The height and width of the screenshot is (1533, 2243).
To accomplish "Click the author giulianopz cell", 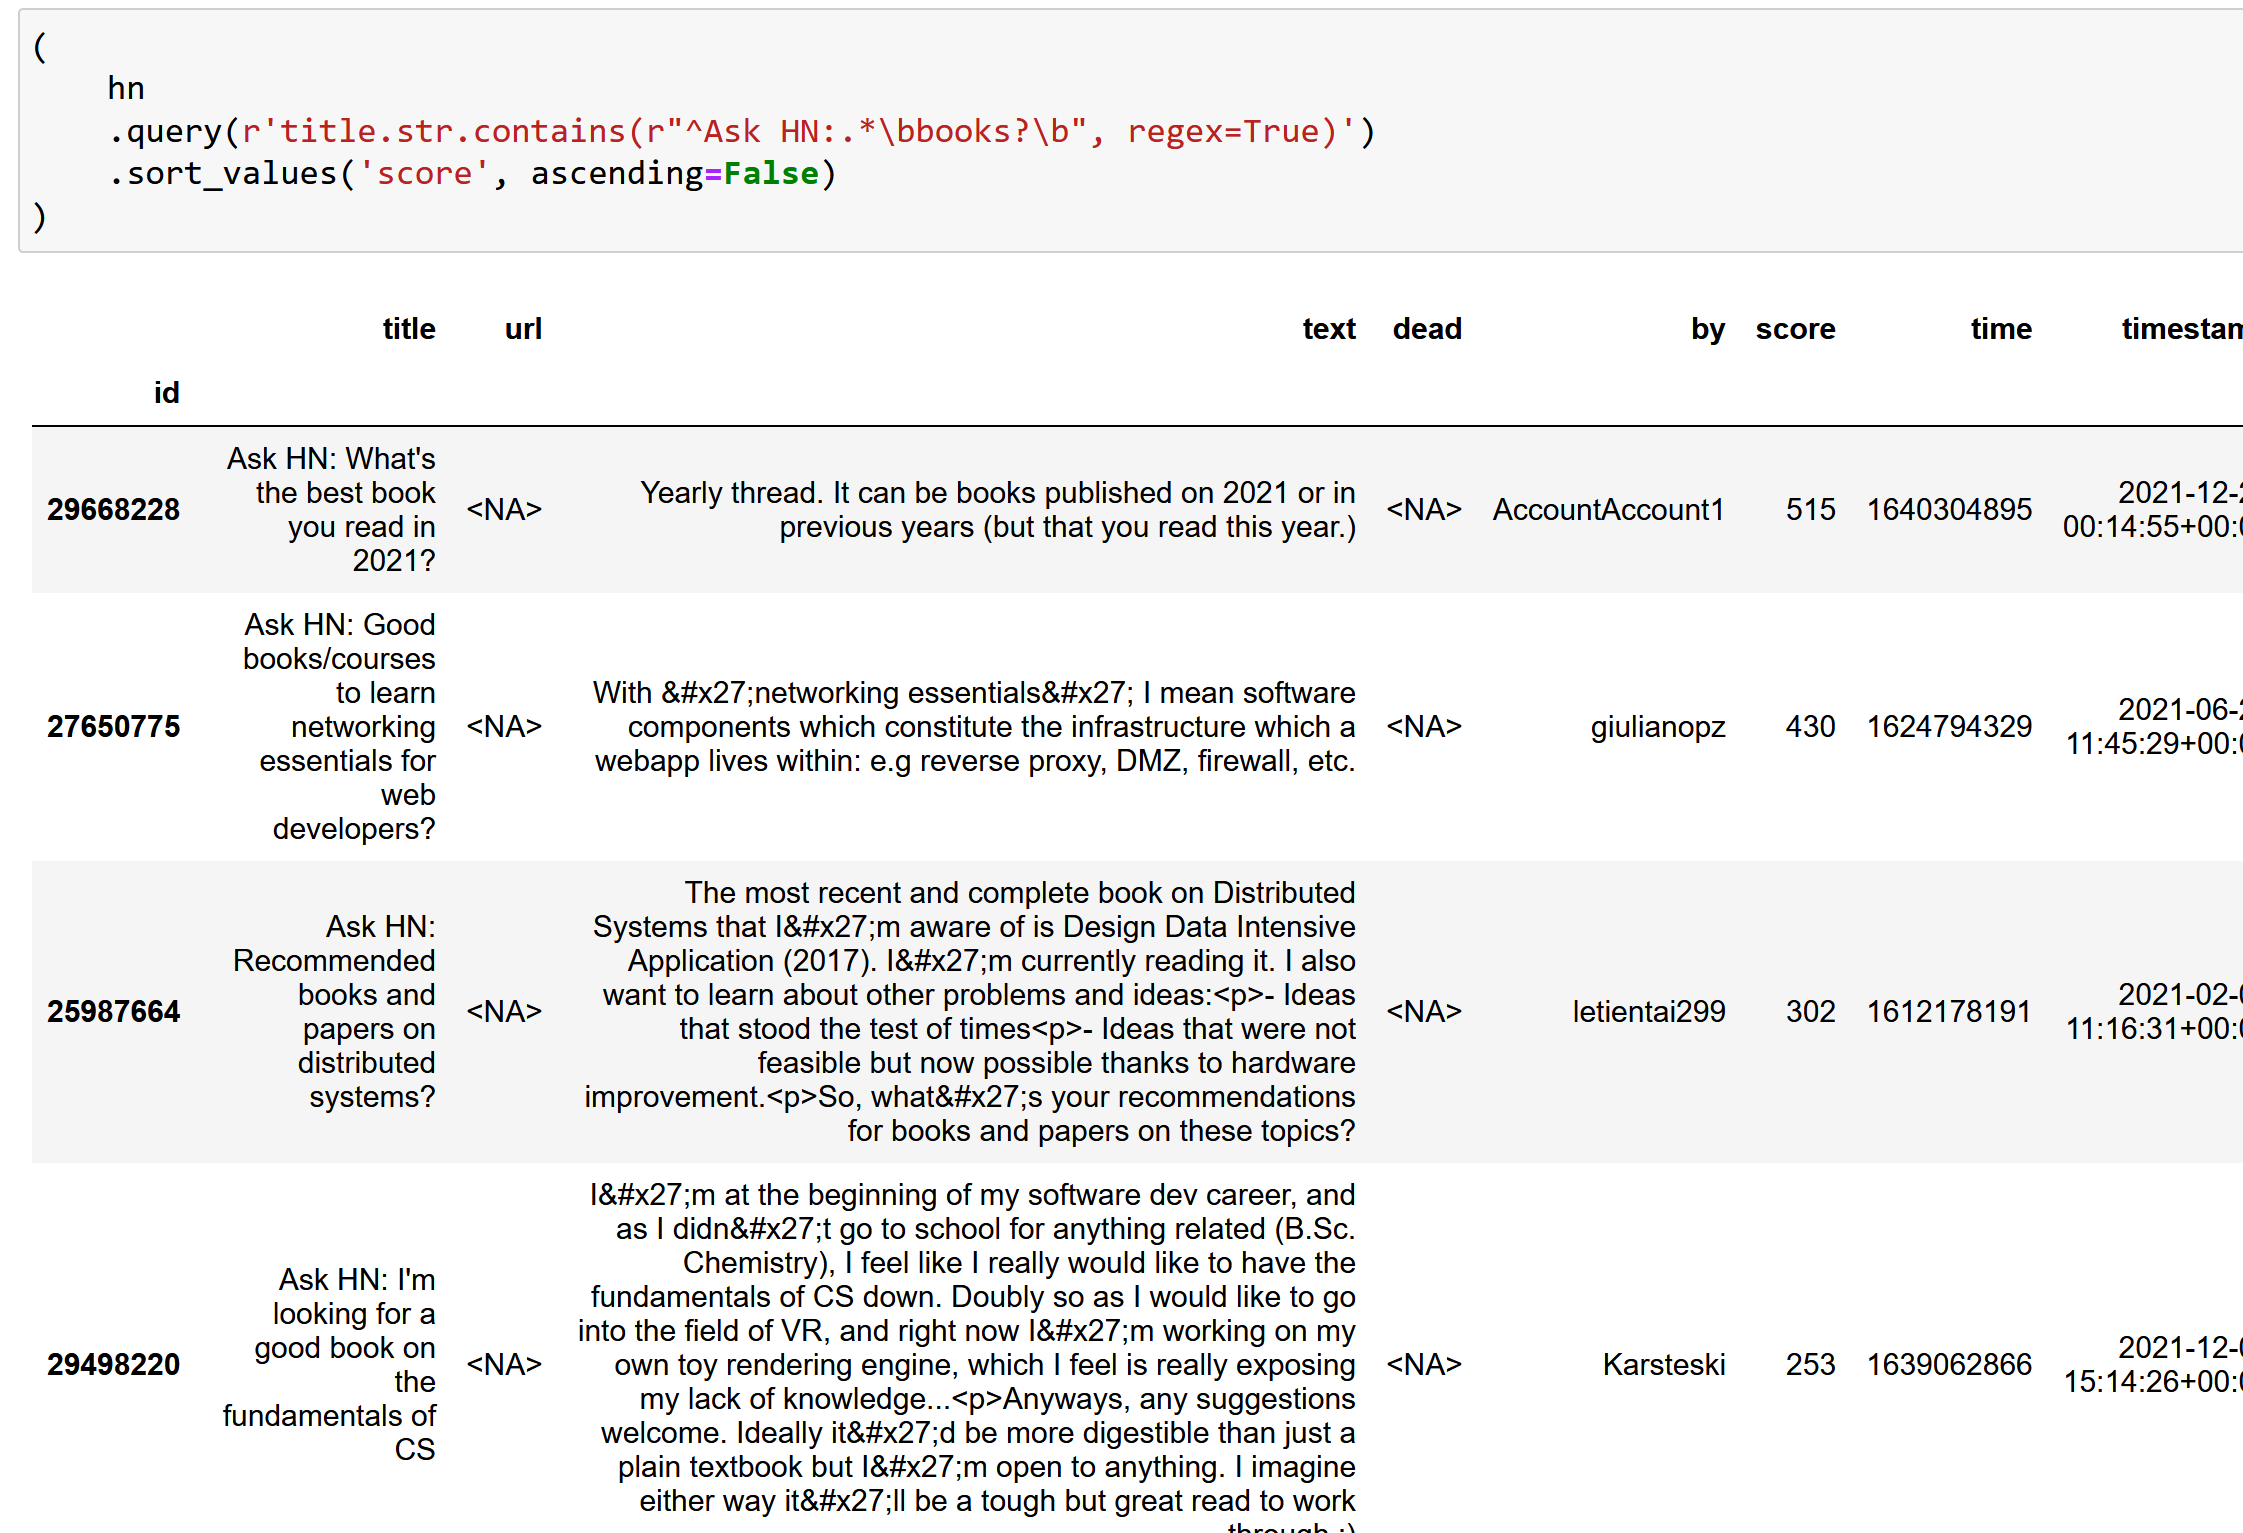I will [1657, 727].
